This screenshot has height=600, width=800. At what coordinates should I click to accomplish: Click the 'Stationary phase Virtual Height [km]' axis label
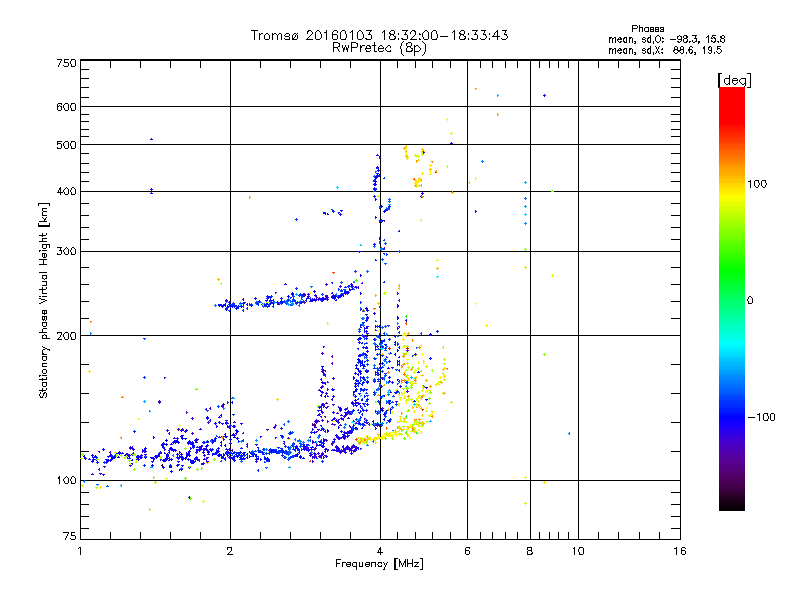[x=43, y=301]
